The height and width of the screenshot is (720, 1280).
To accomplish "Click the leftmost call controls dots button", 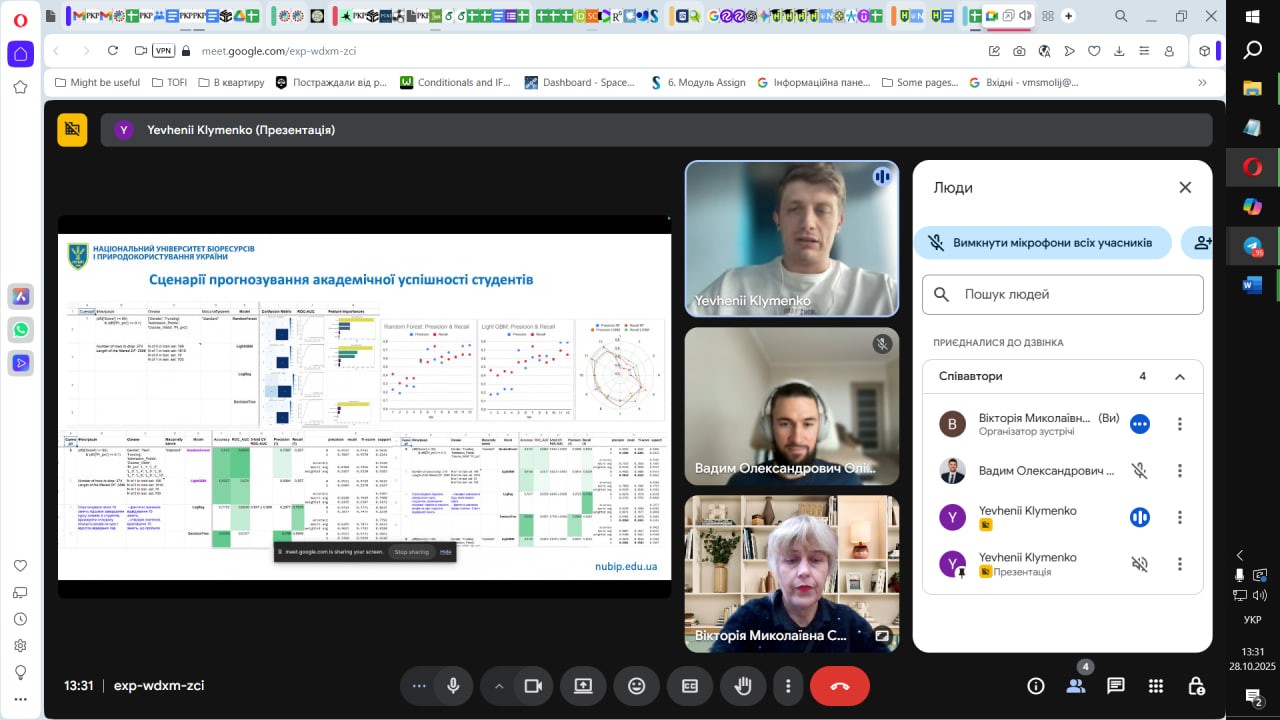I will pos(419,686).
